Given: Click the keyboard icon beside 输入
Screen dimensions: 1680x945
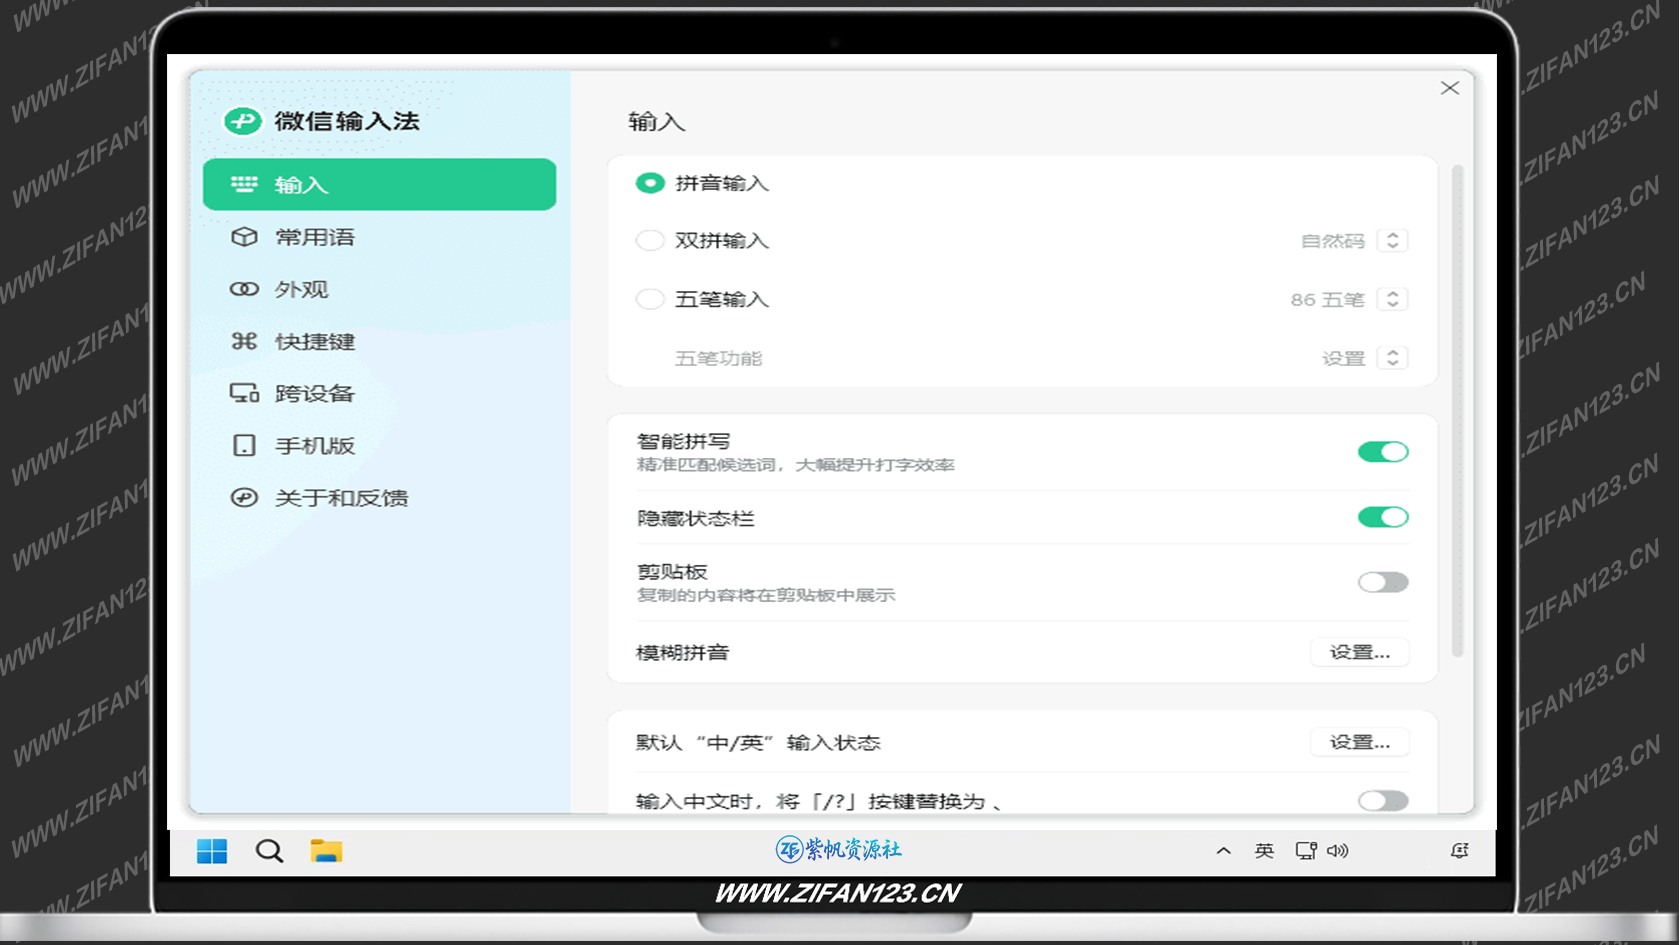Looking at the screenshot, I should tap(244, 184).
